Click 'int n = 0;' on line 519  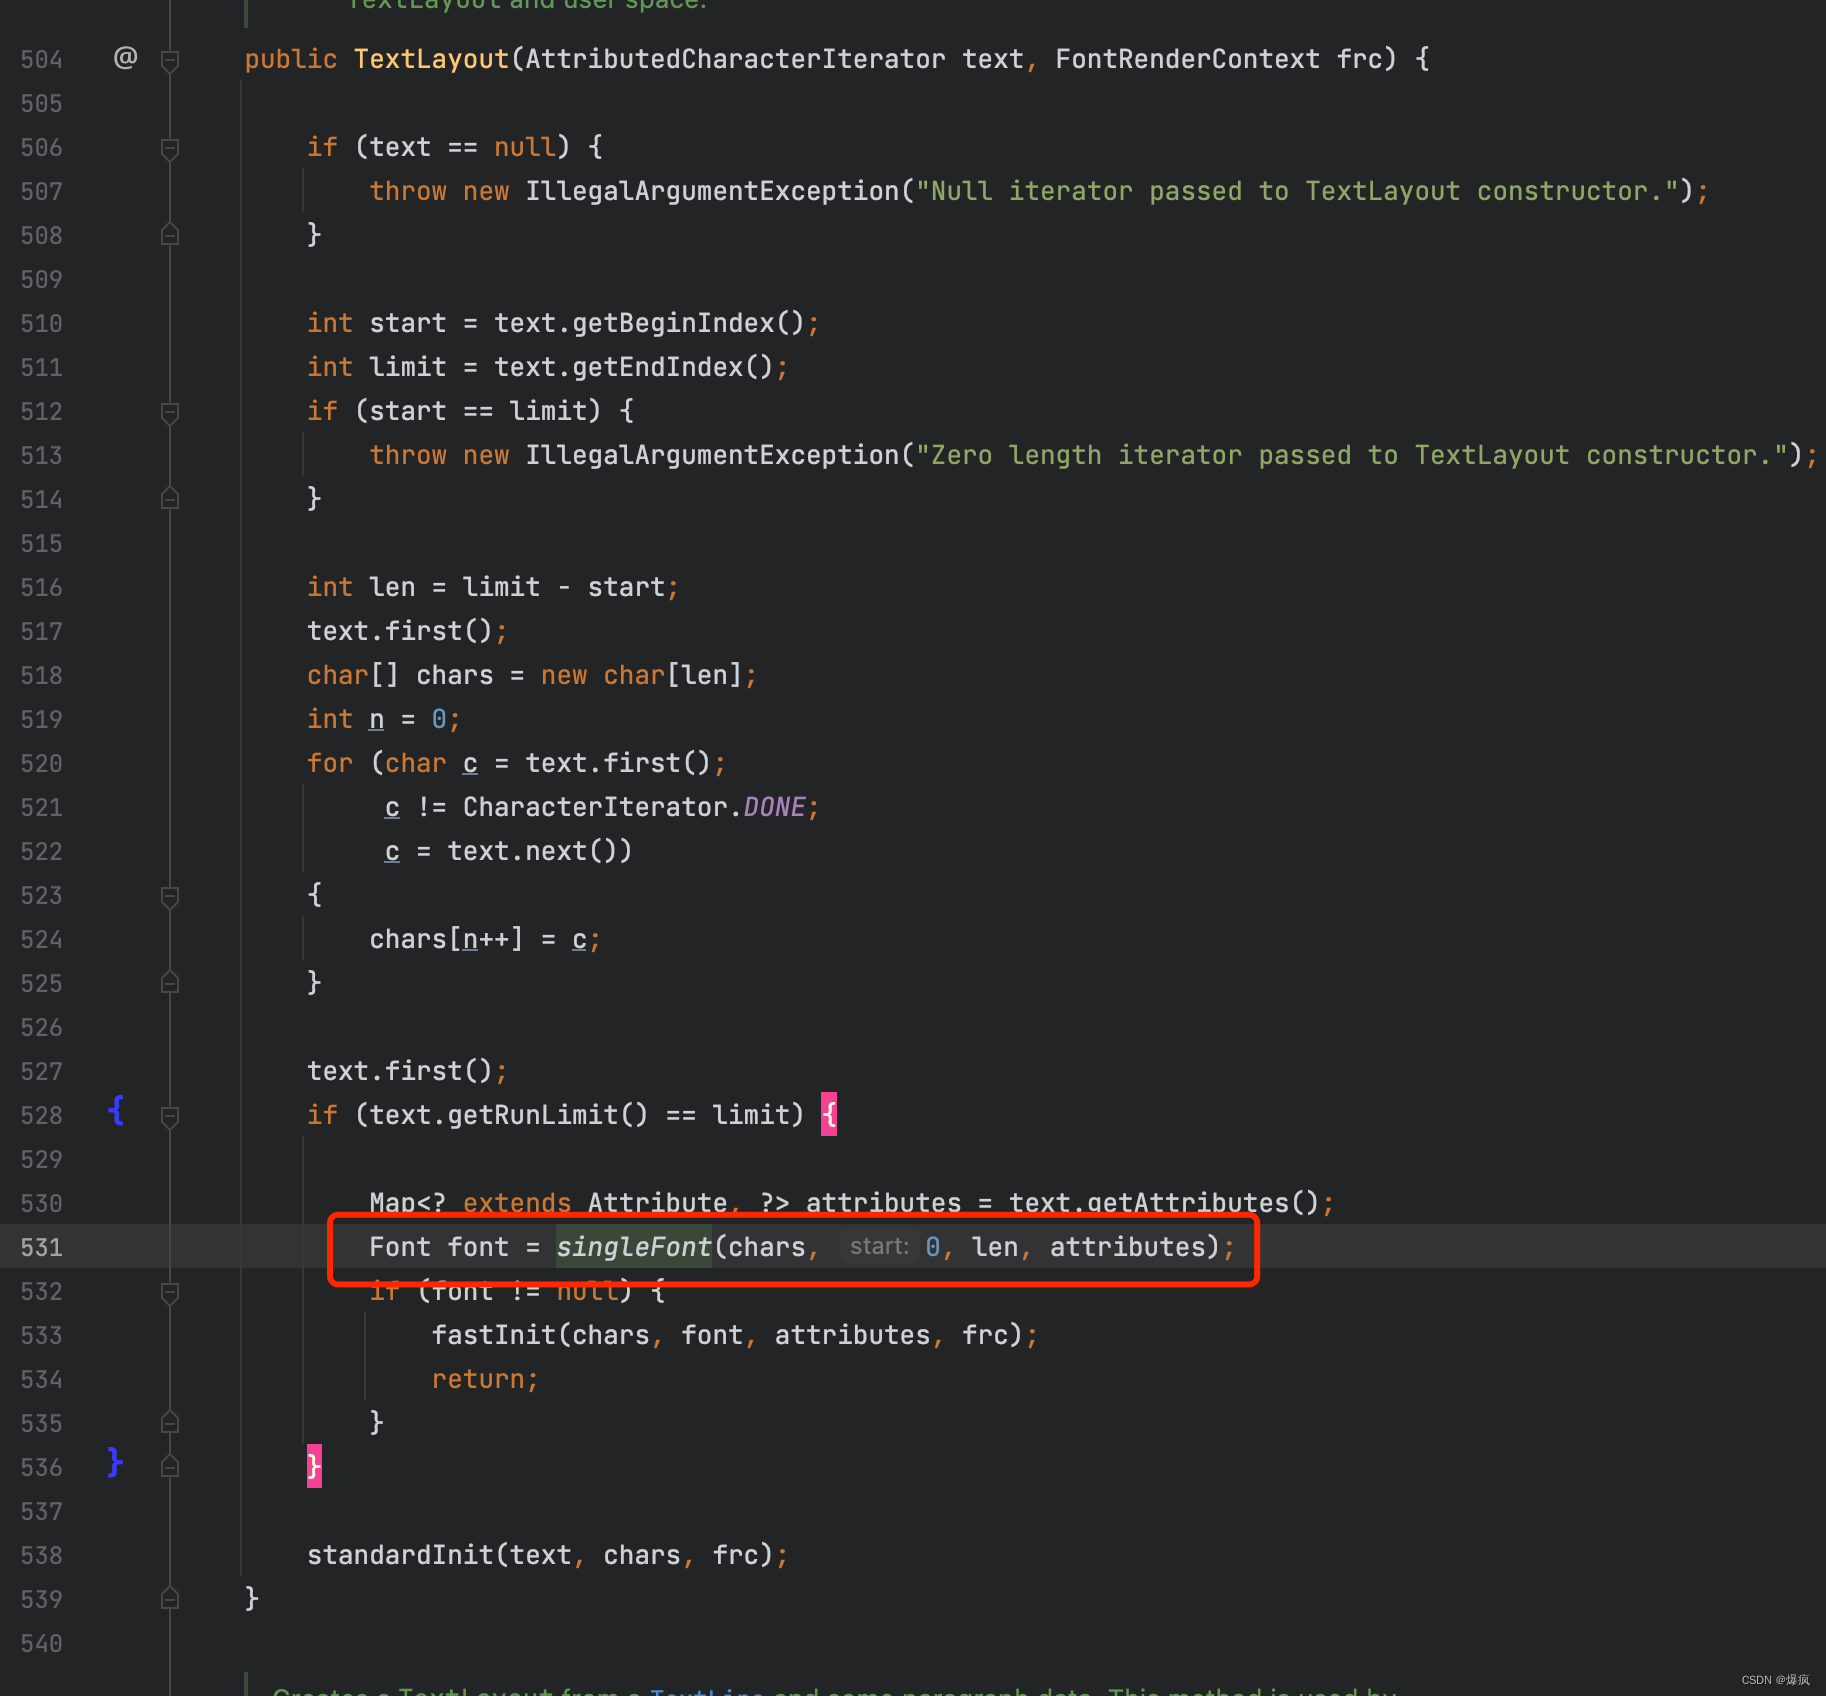384,719
